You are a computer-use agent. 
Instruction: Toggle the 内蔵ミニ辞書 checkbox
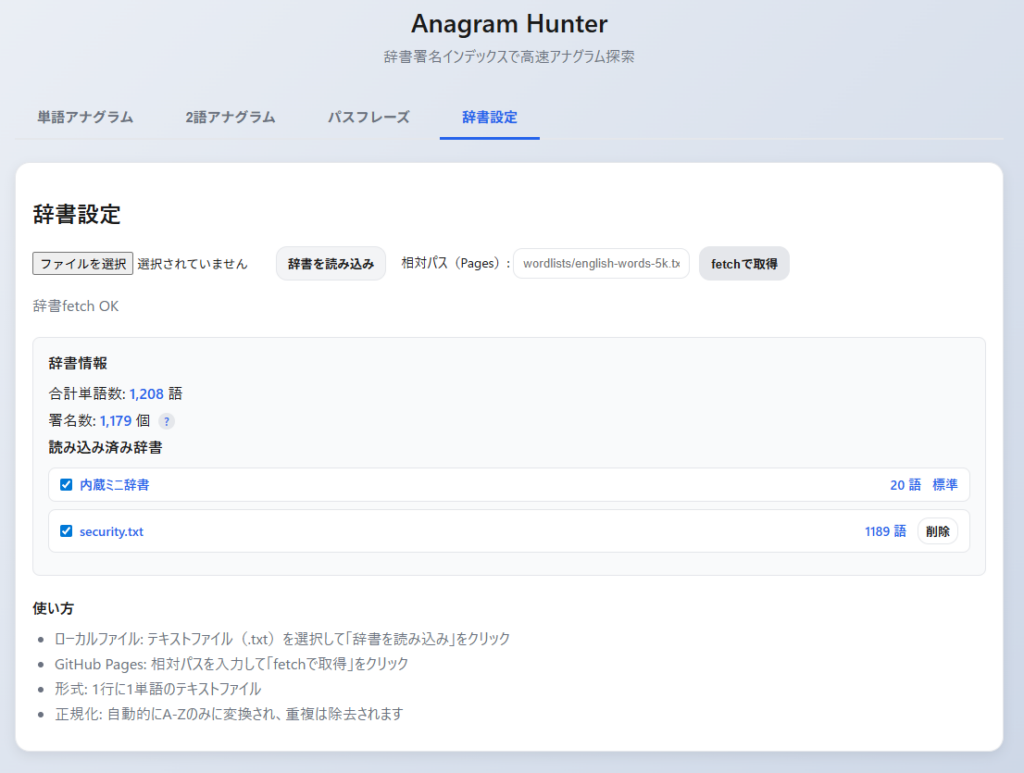click(66, 485)
